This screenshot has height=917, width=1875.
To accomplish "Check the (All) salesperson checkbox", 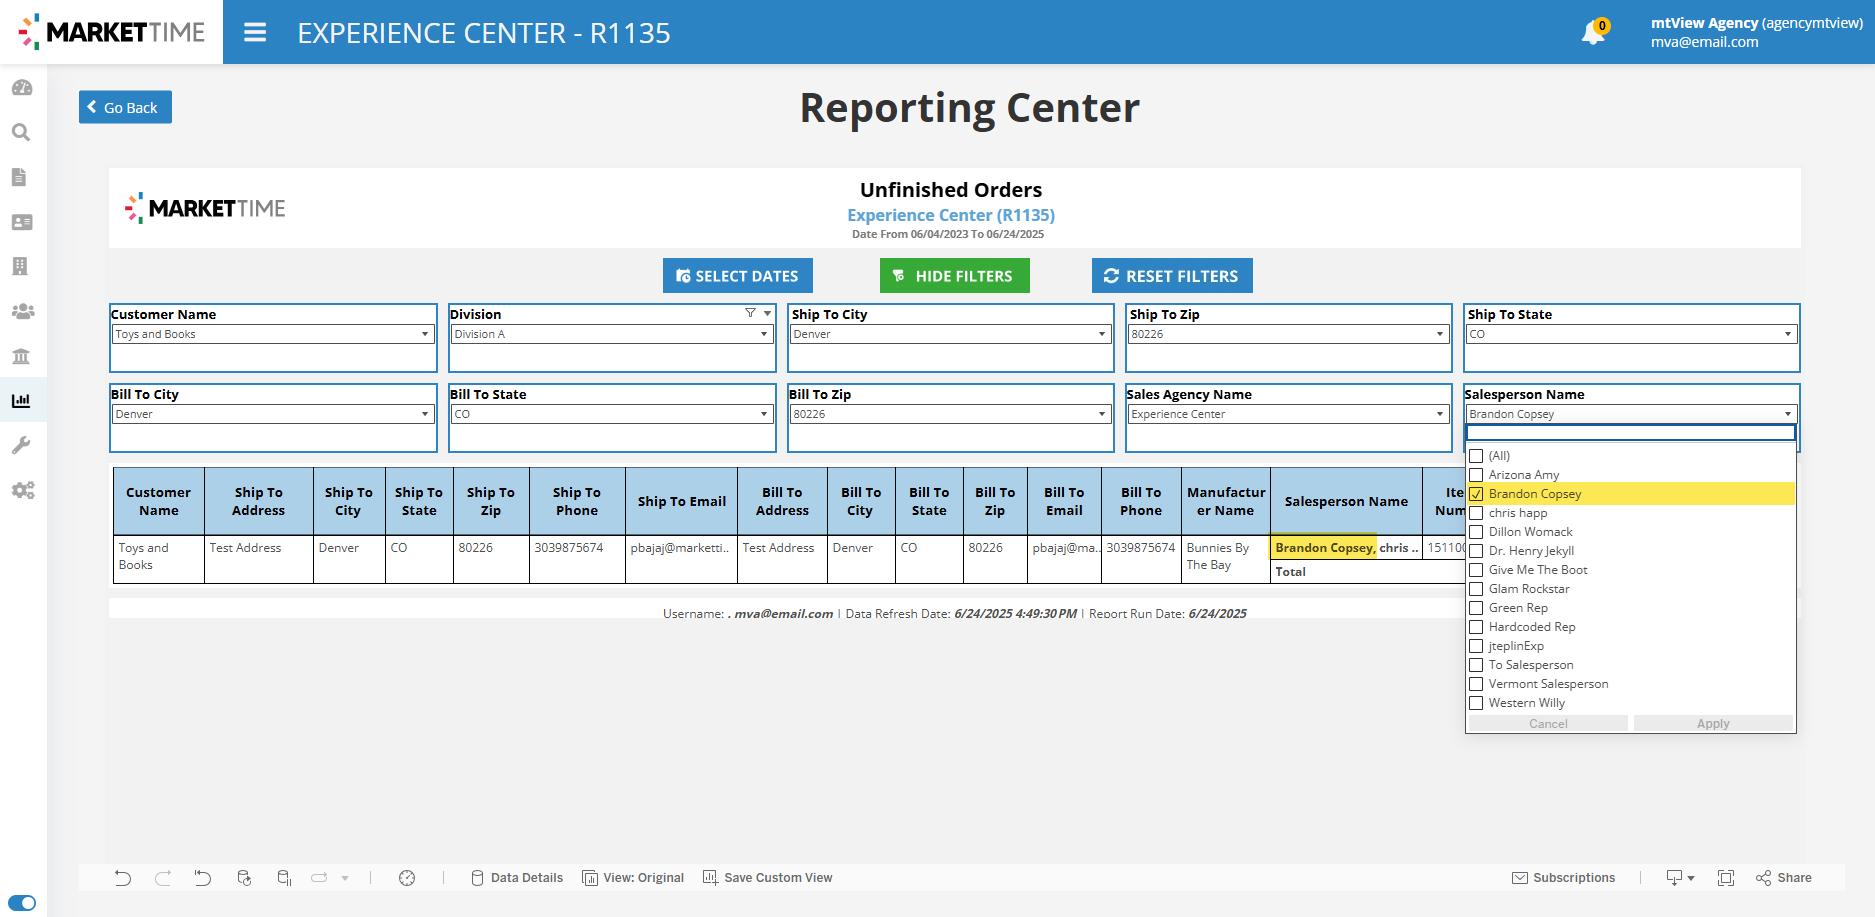I will coord(1476,456).
